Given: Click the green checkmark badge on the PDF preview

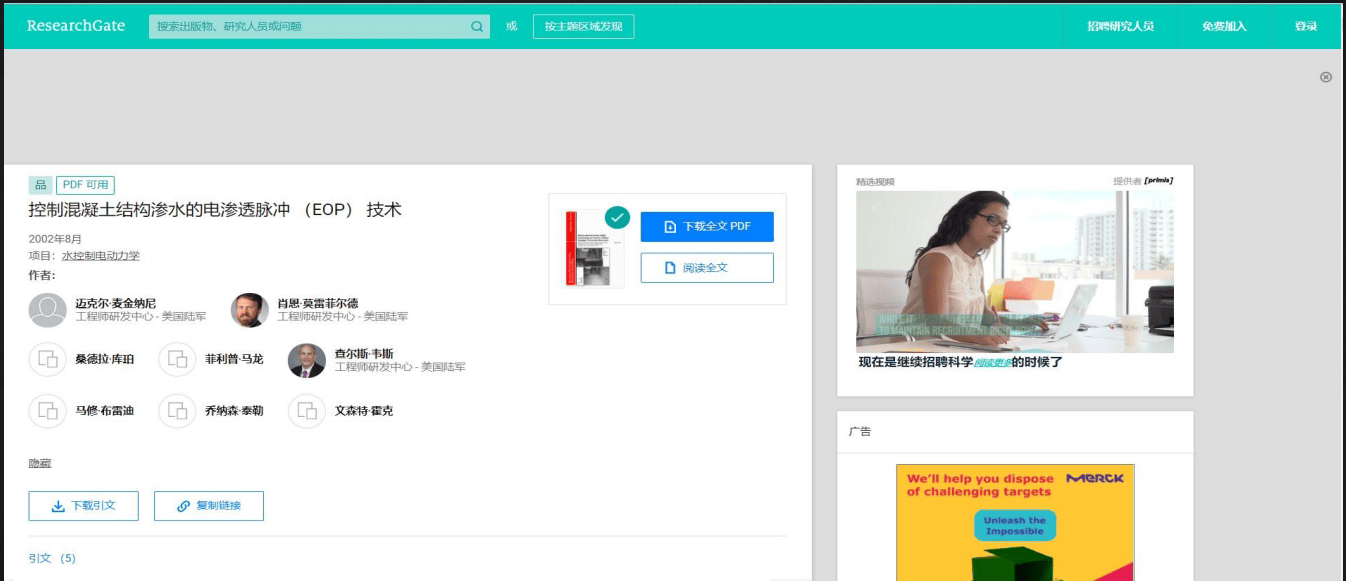Looking at the screenshot, I should (618, 216).
